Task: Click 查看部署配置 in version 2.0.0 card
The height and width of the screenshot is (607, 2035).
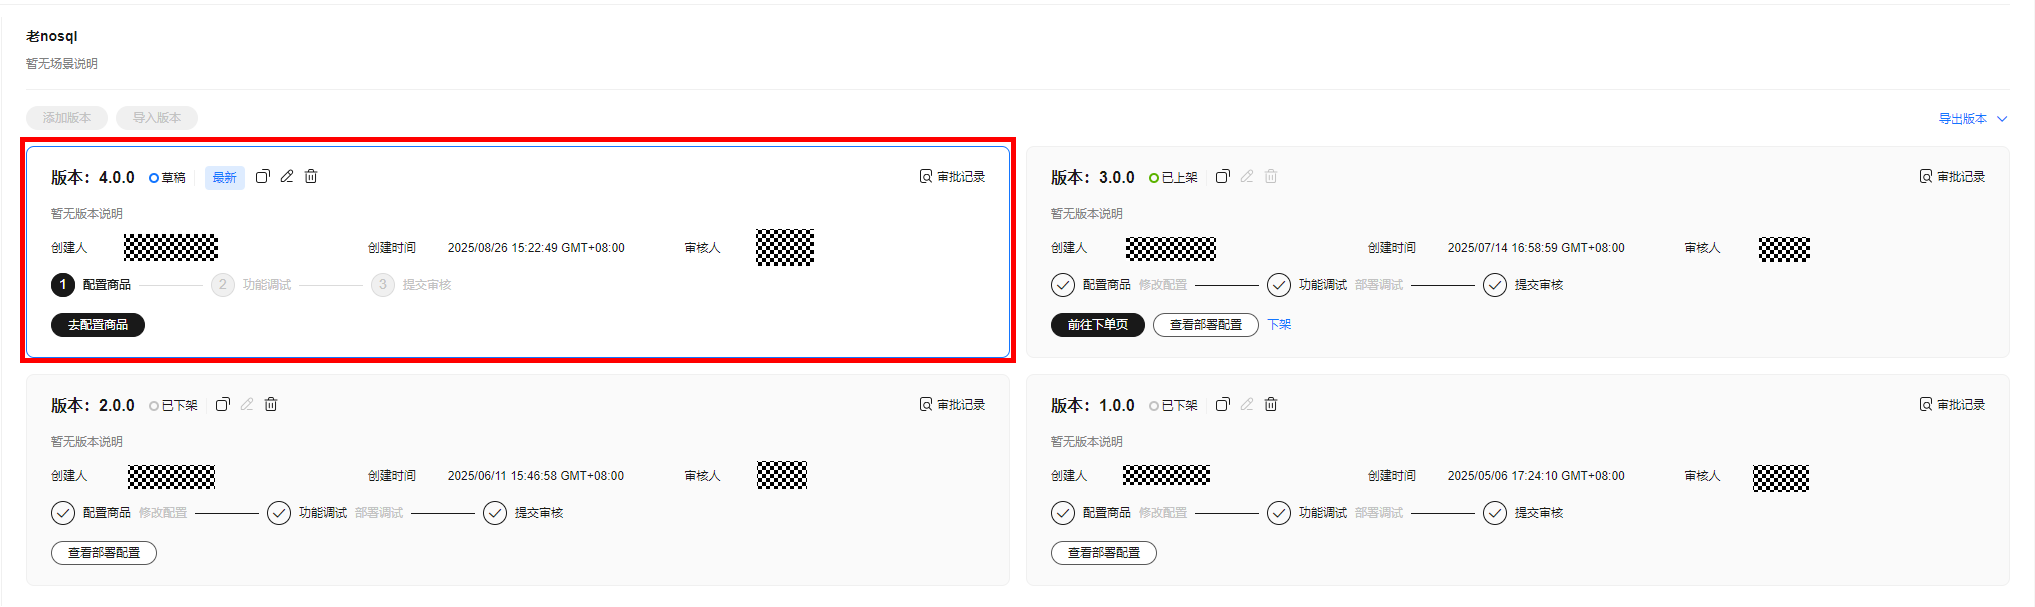Action: tap(104, 553)
